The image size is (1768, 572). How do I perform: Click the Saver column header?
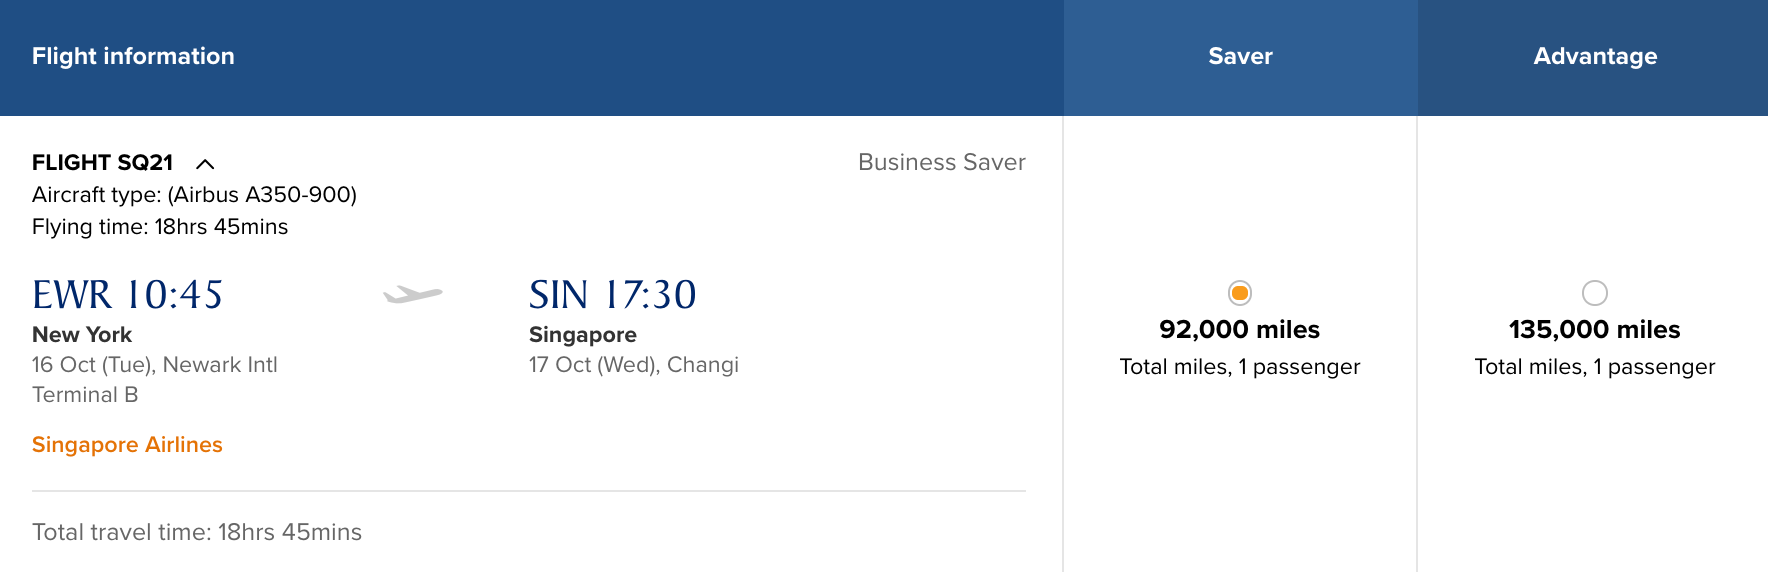(1240, 57)
